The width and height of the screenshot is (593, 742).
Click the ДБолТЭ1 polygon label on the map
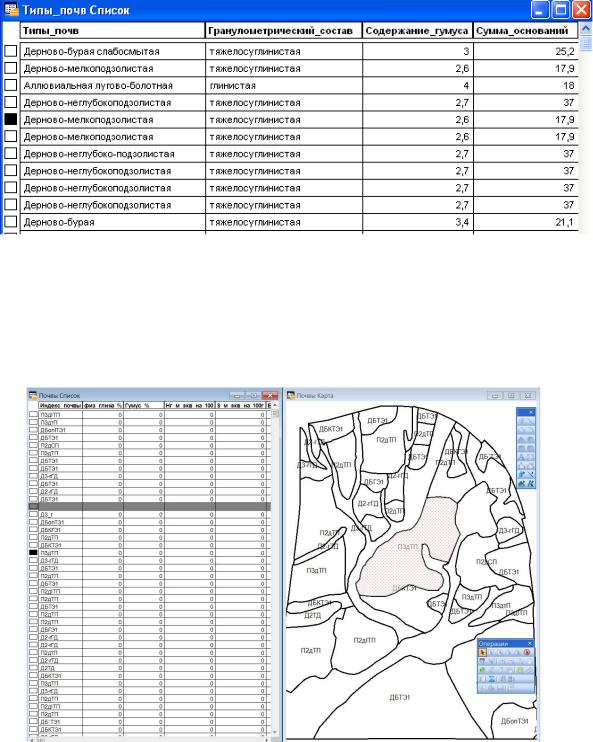tap(514, 721)
